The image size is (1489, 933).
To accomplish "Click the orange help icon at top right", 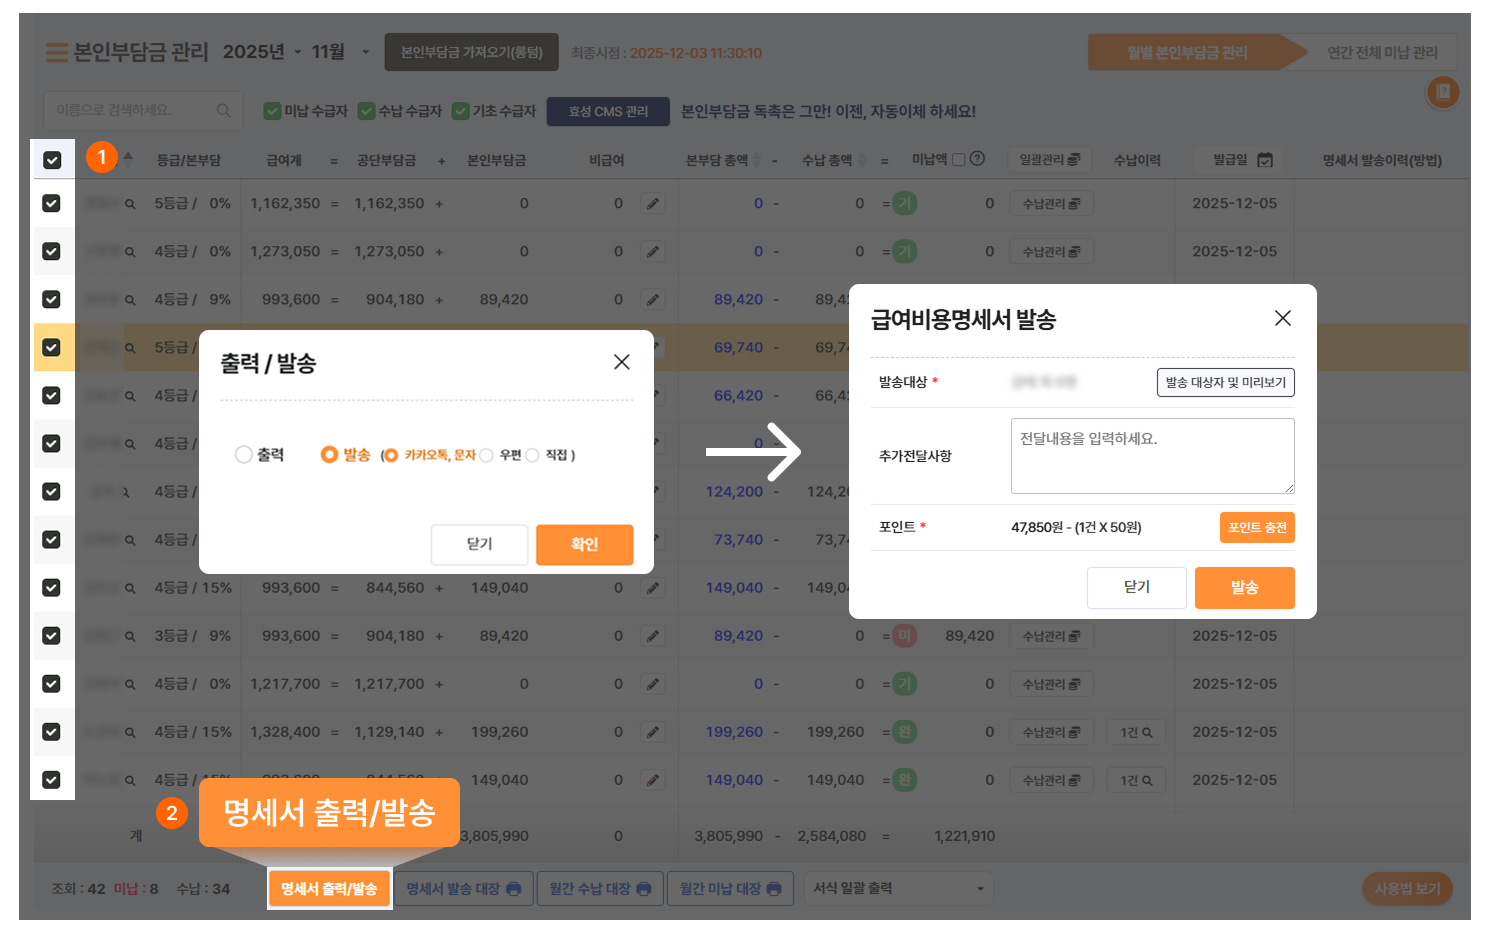I will tap(1442, 93).
